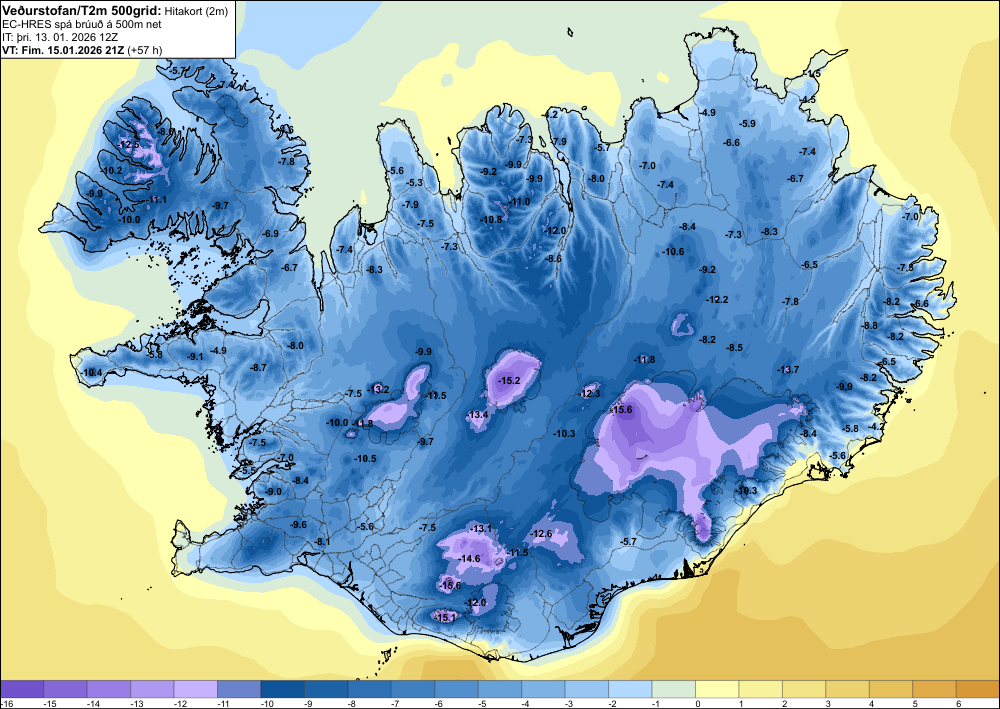Image resolution: width=1000 pixels, height=709 pixels.
Task: Click the 'EC-HRES spá brúuð á 500m net' line
Action: coord(82,24)
